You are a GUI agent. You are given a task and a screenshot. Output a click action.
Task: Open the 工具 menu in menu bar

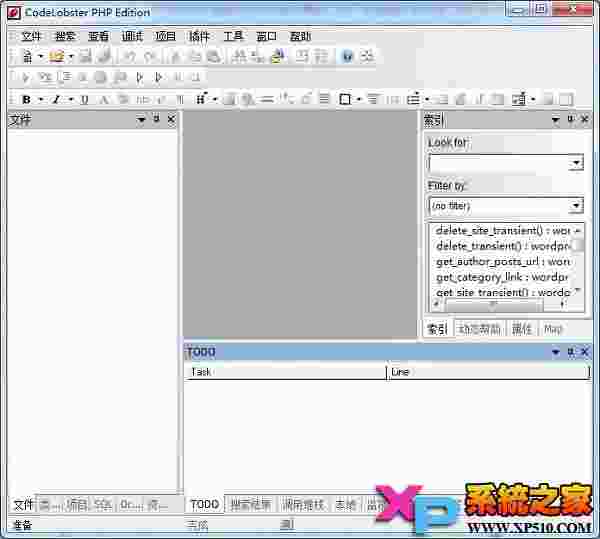click(x=233, y=36)
